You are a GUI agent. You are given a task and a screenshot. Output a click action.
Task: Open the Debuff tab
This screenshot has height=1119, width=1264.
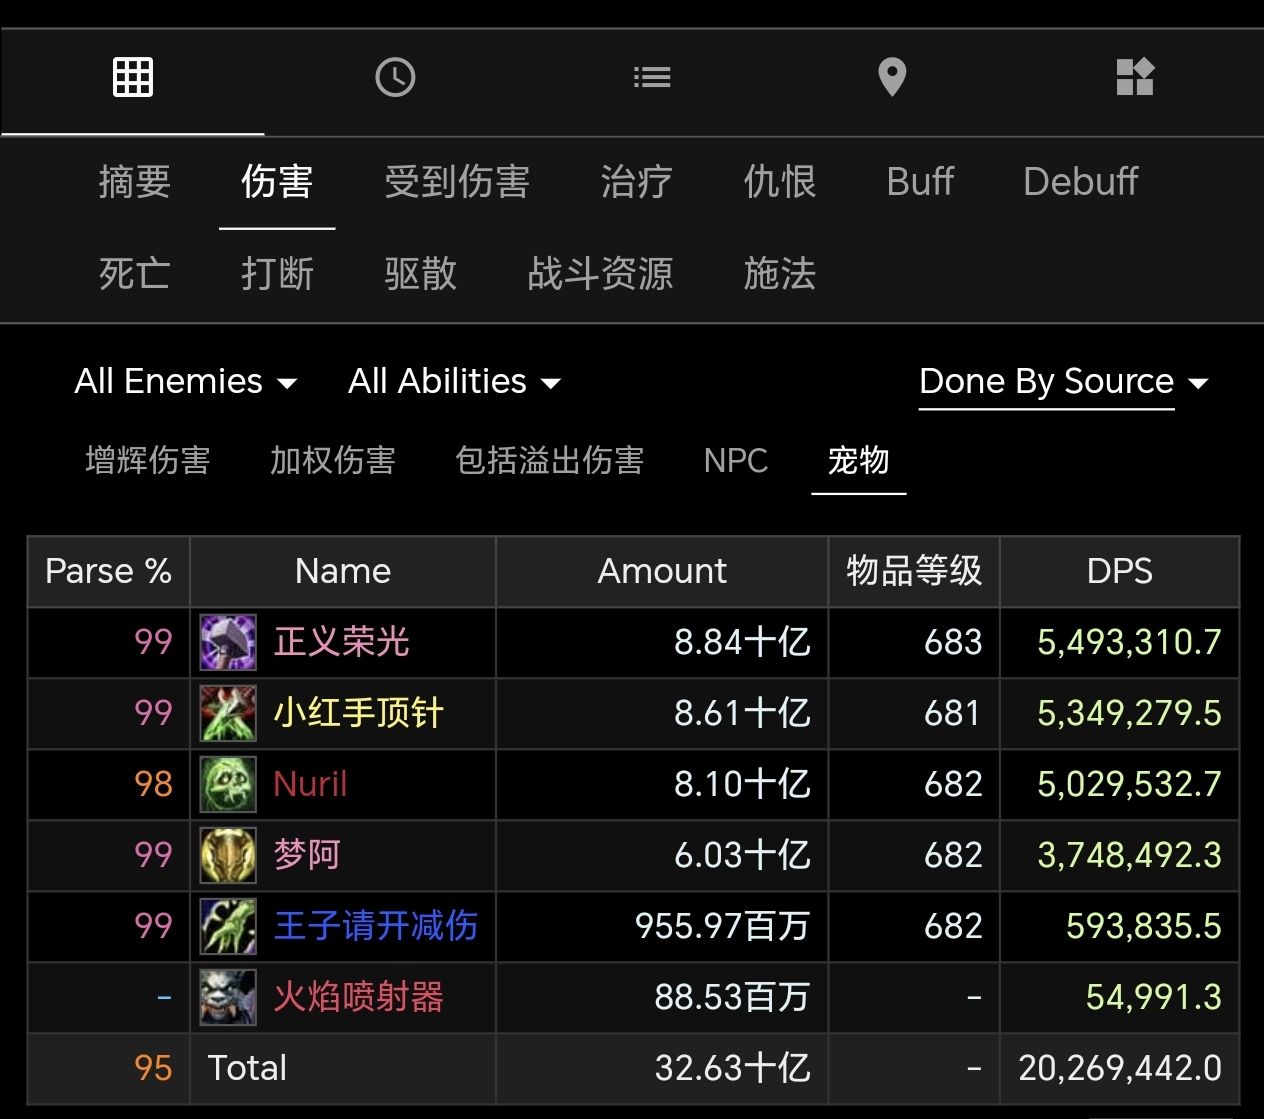point(1080,182)
